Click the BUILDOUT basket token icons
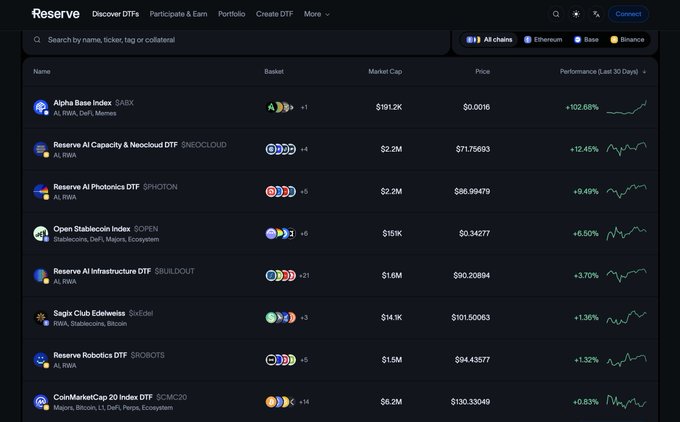This screenshot has height=422, width=680. tap(281, 275)
